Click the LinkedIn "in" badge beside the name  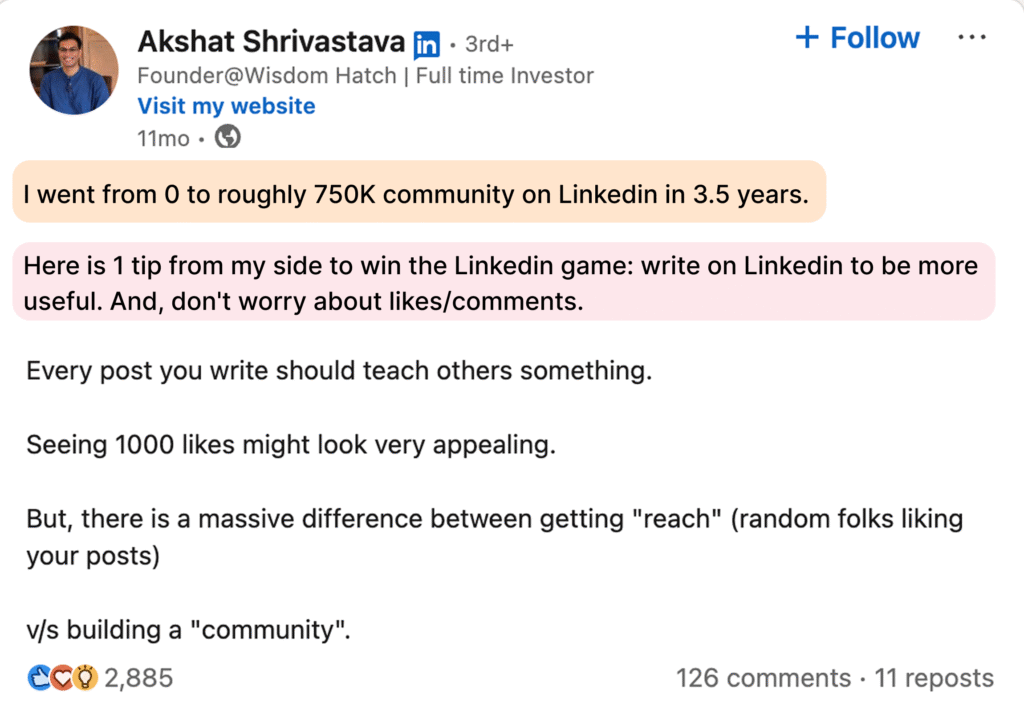coord(427,44)
